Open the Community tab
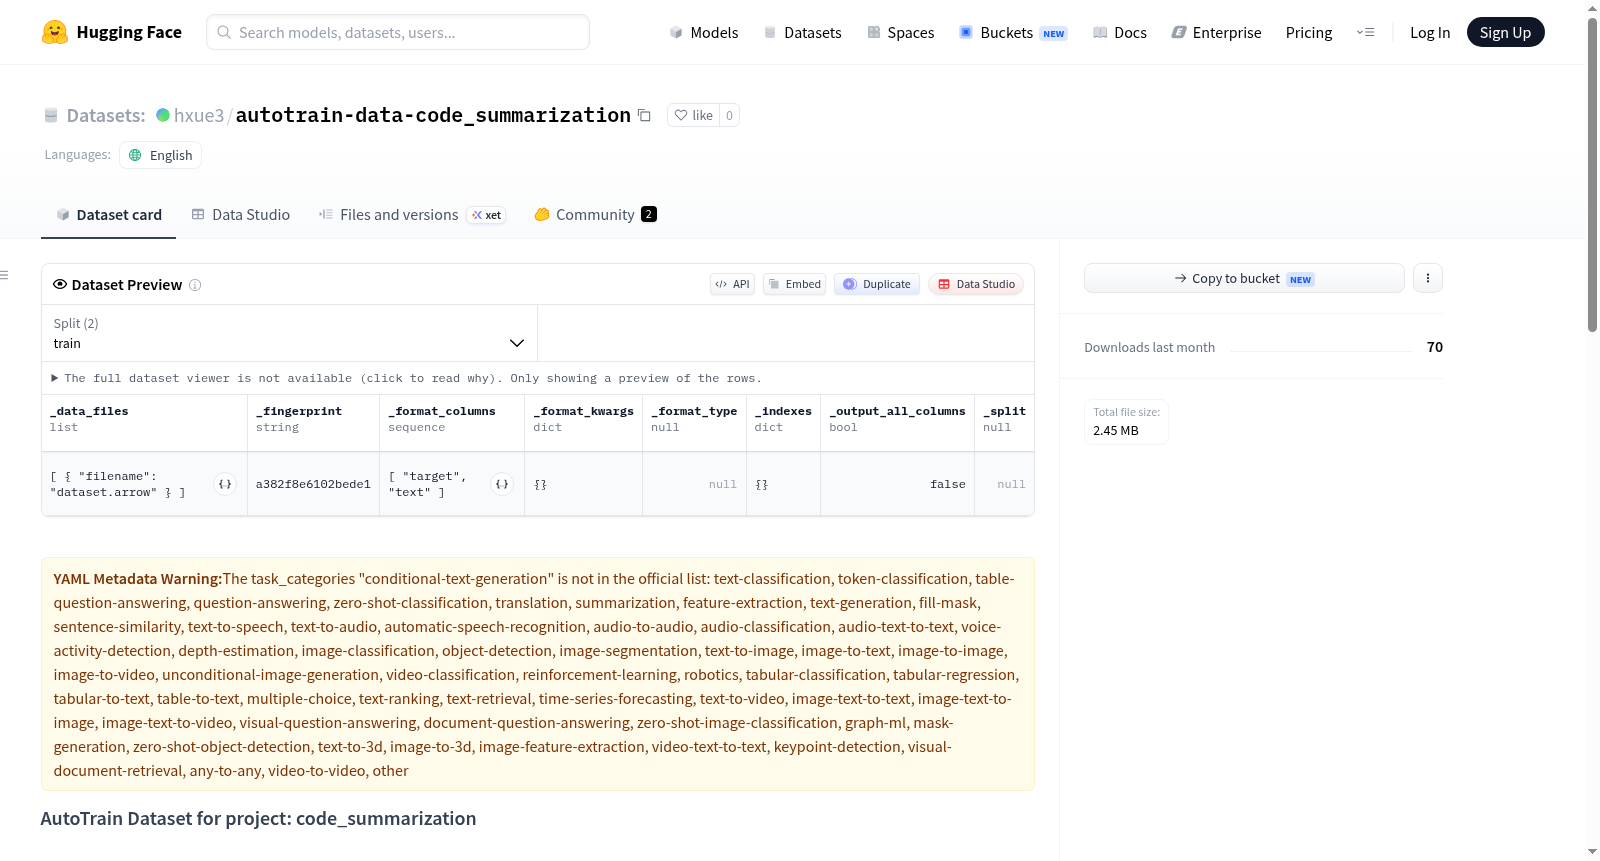The height and width of the screenshot is (861, 1600). 595,215
